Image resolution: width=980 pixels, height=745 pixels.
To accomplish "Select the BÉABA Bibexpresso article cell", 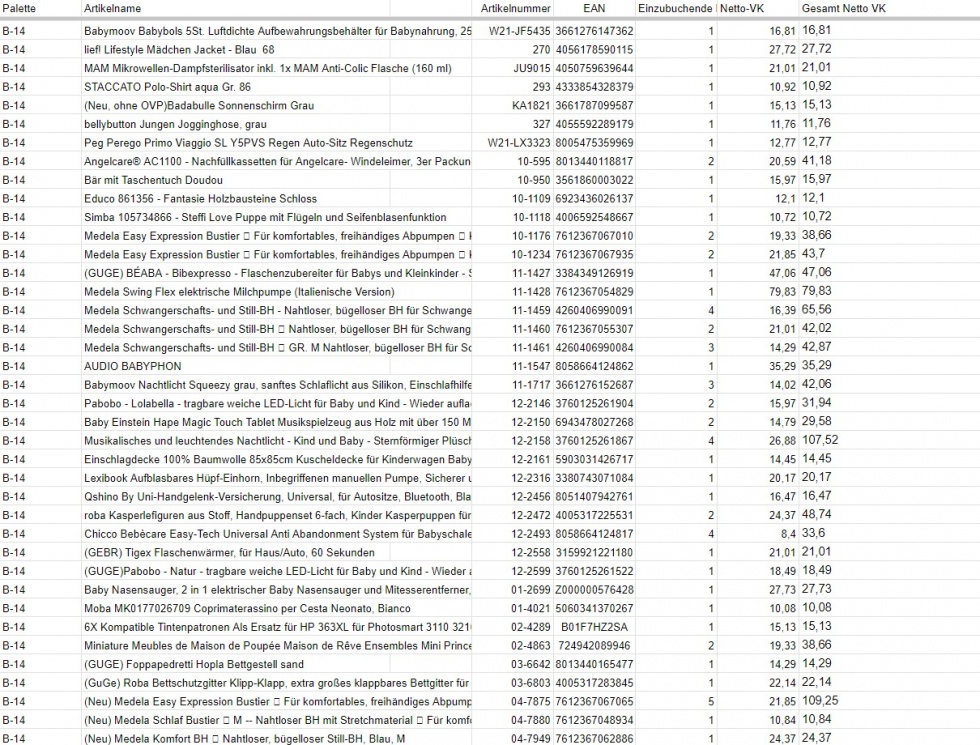I will click(x=278, y=273).
